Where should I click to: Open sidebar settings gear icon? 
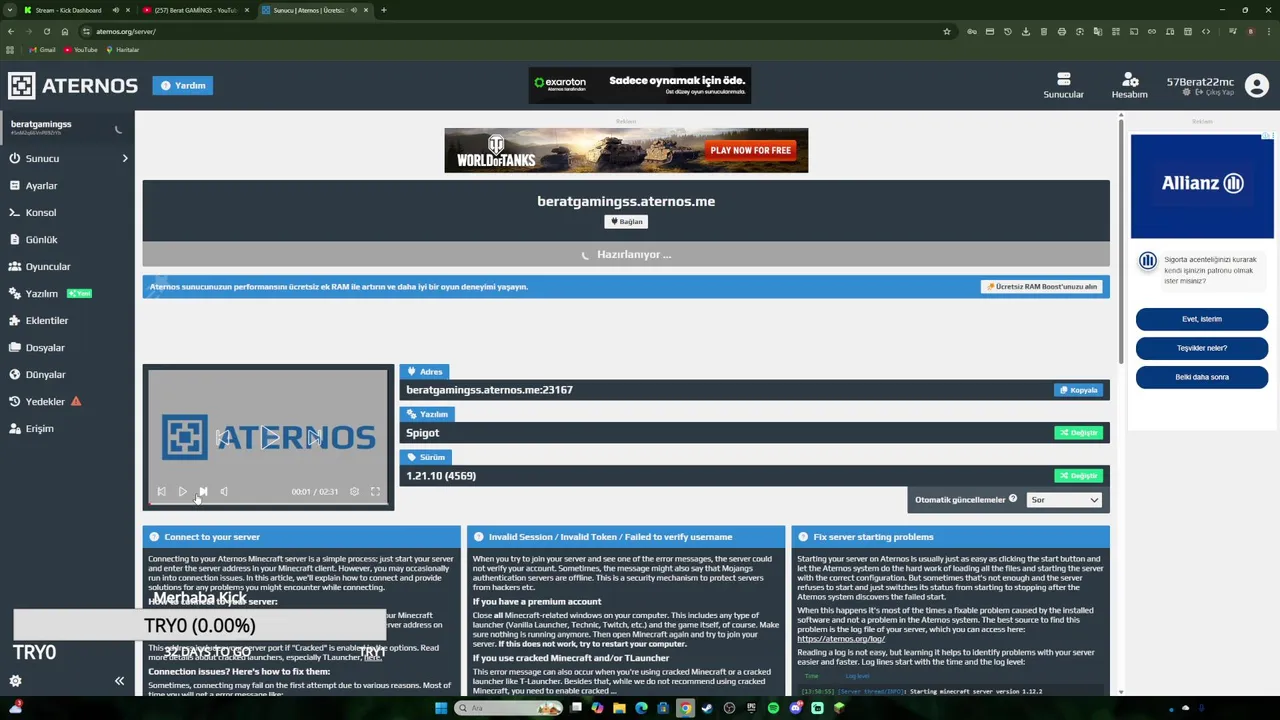click(x=15, y=681)
